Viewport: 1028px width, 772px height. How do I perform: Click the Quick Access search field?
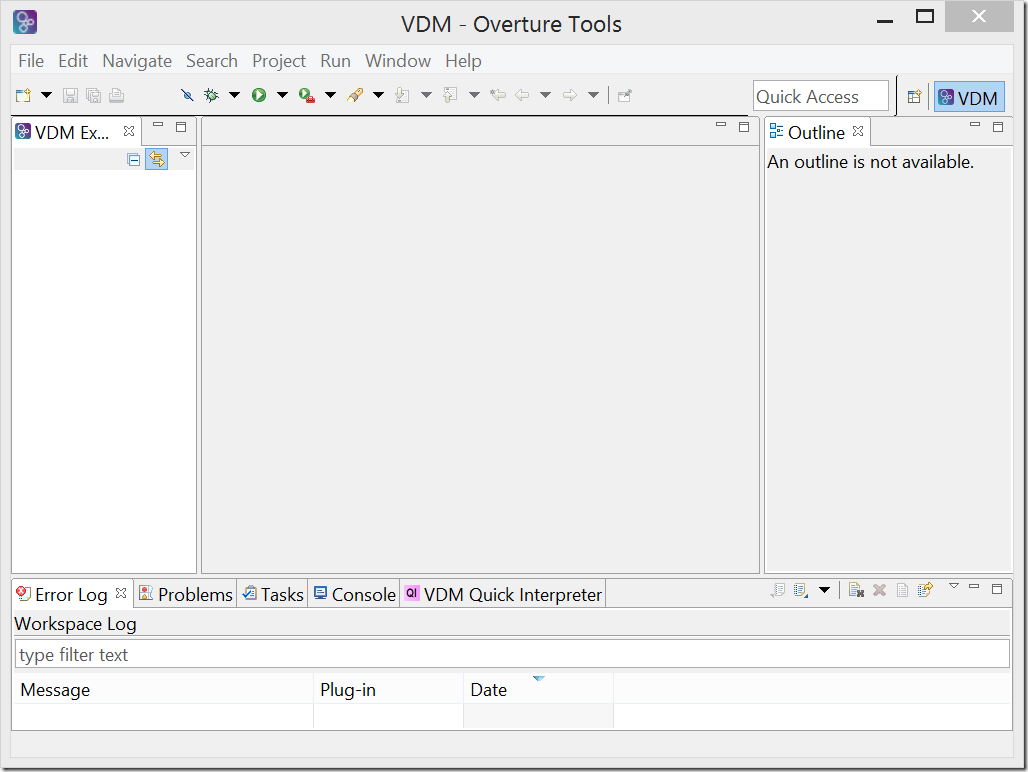click(821, 96)
